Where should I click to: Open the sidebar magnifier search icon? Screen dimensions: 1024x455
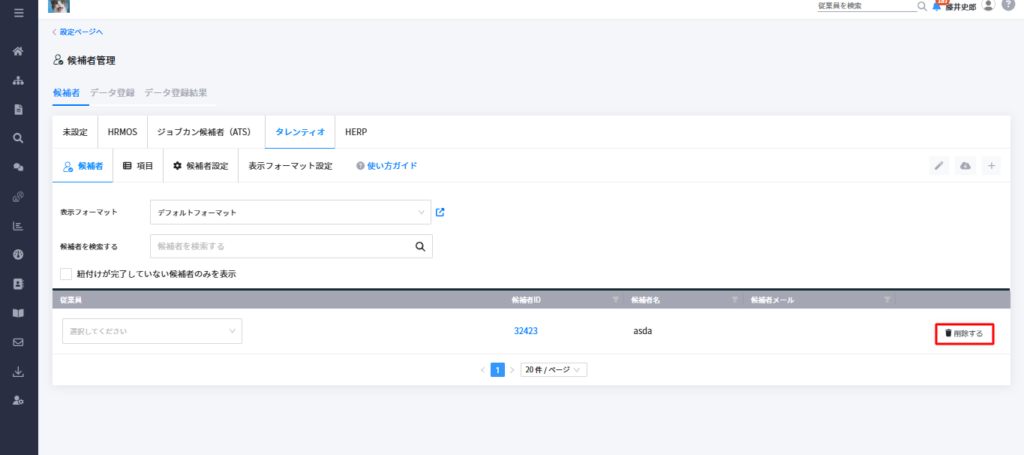click(19, 138)
